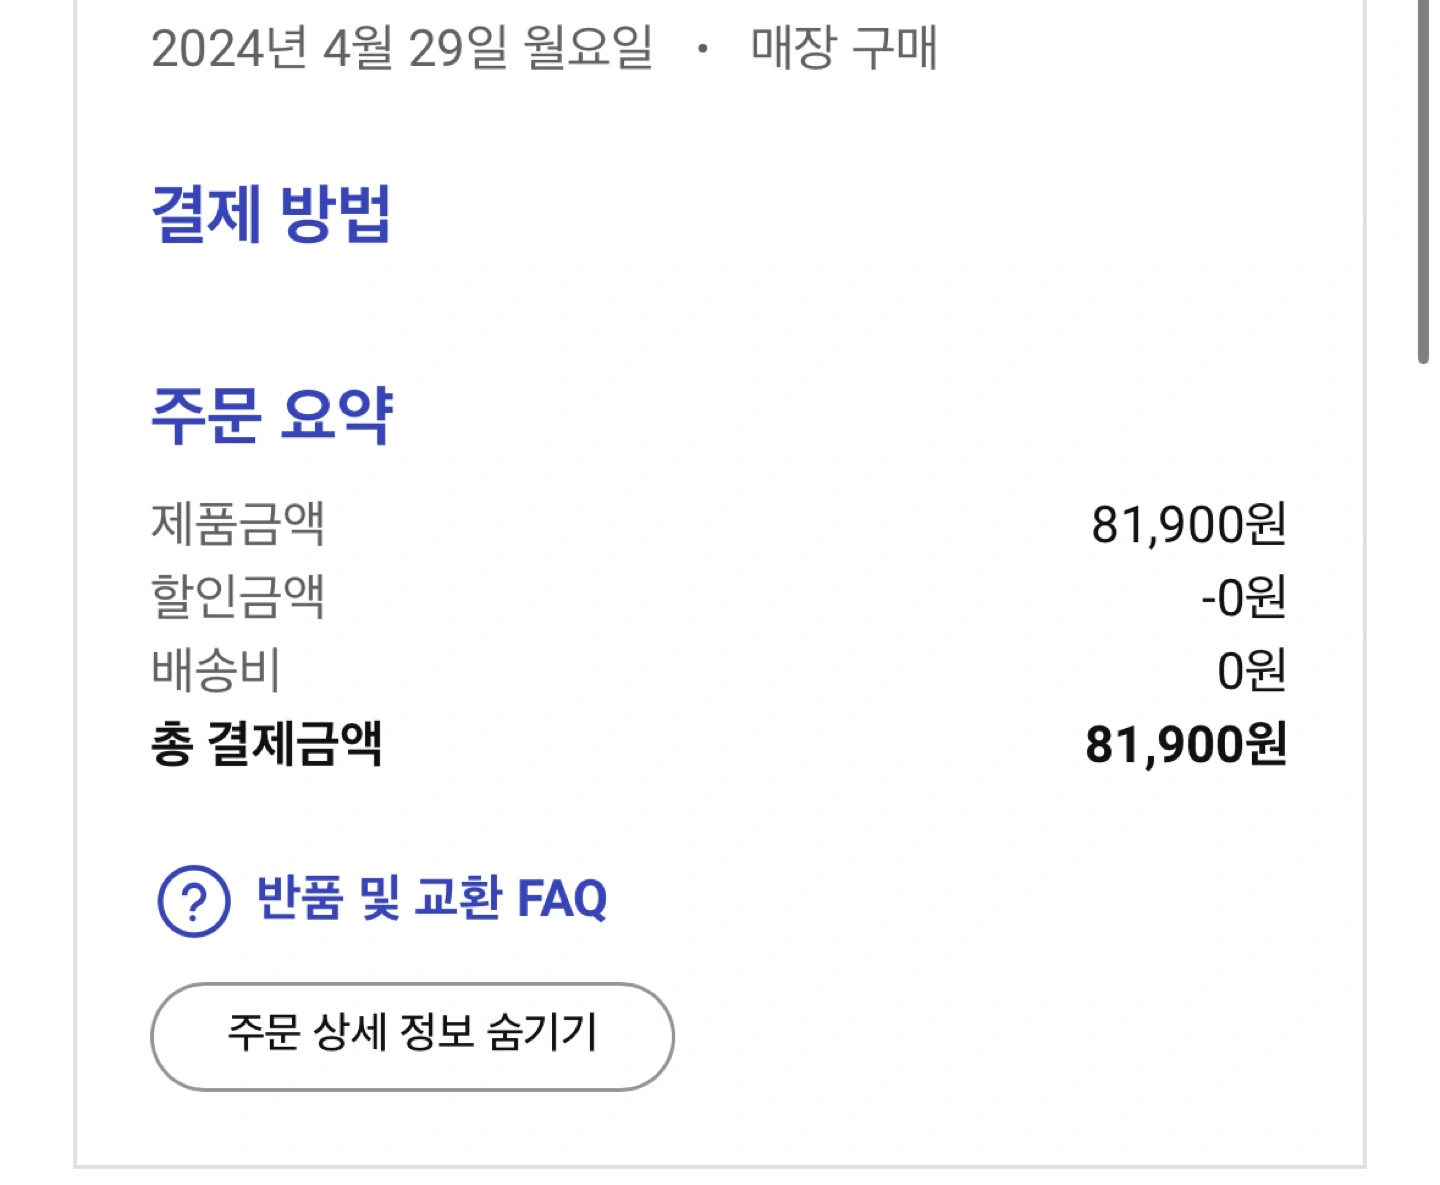This screenshot has height=1185, width=1440.
Task: Click the bold total amount 81,900원
Action: click(x=1186, y=745)
